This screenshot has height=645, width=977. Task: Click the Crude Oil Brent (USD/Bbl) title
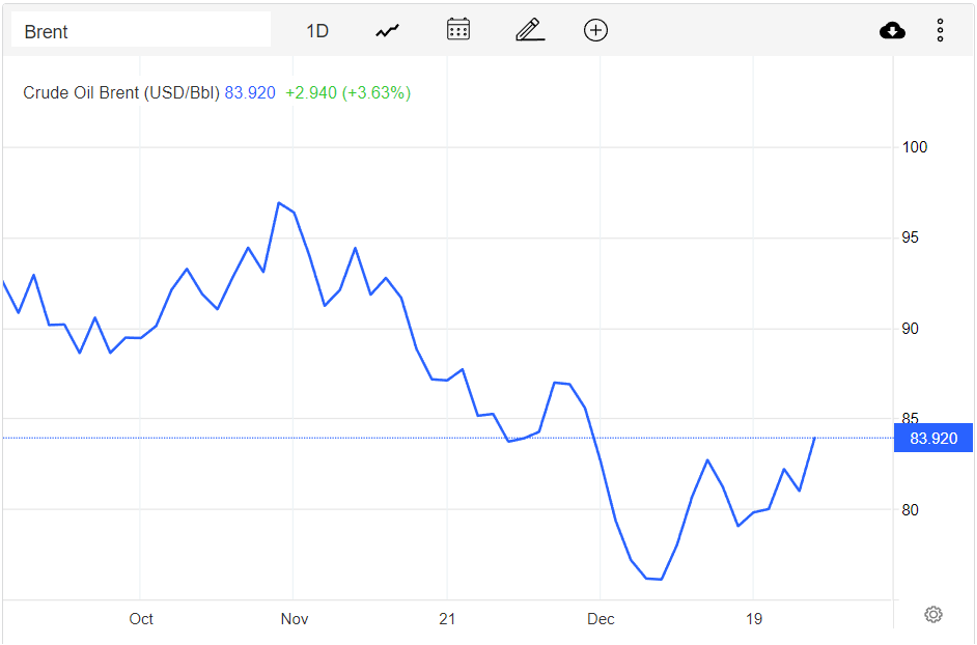coord(121,93)
